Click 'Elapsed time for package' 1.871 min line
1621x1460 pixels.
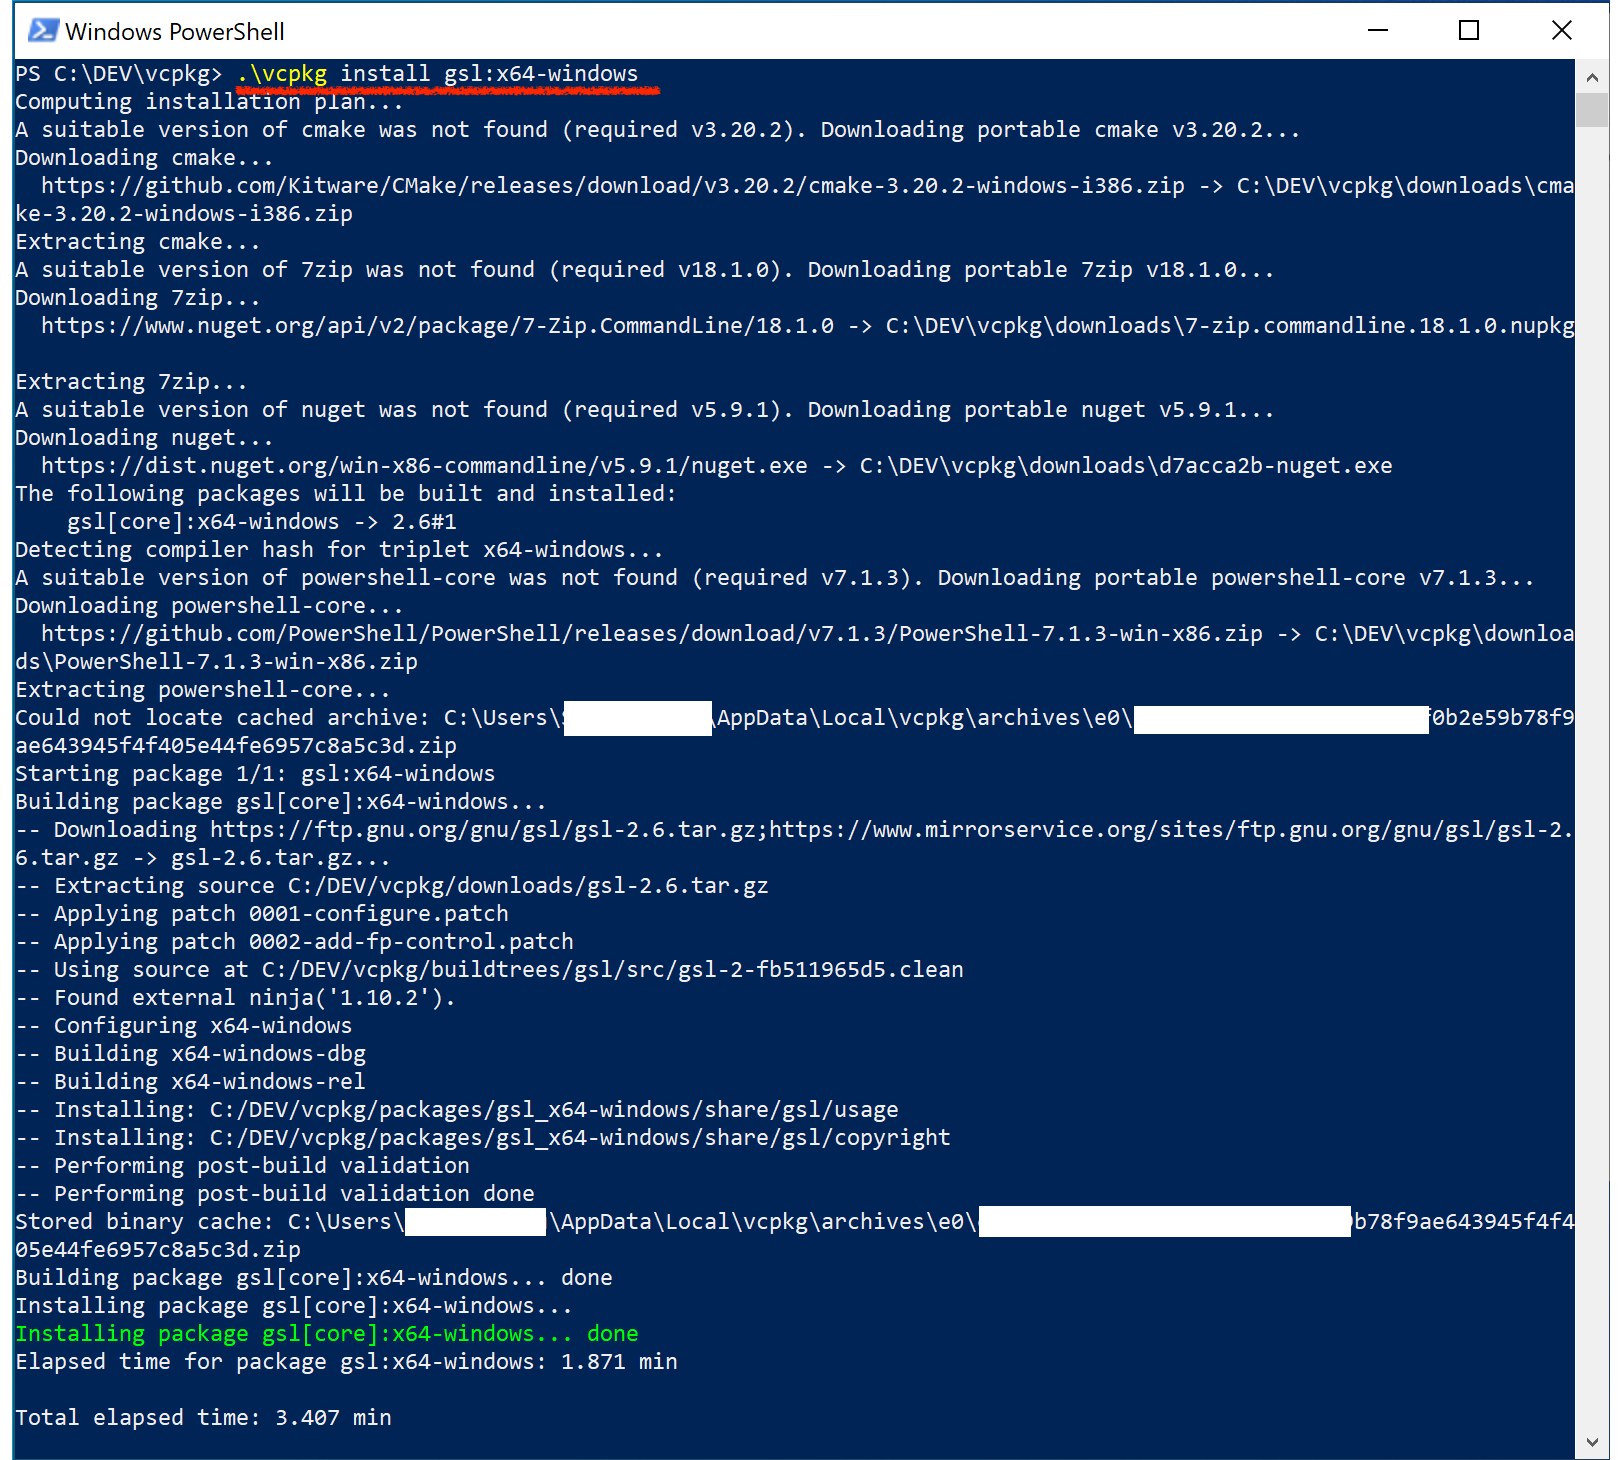[346, 1362]
